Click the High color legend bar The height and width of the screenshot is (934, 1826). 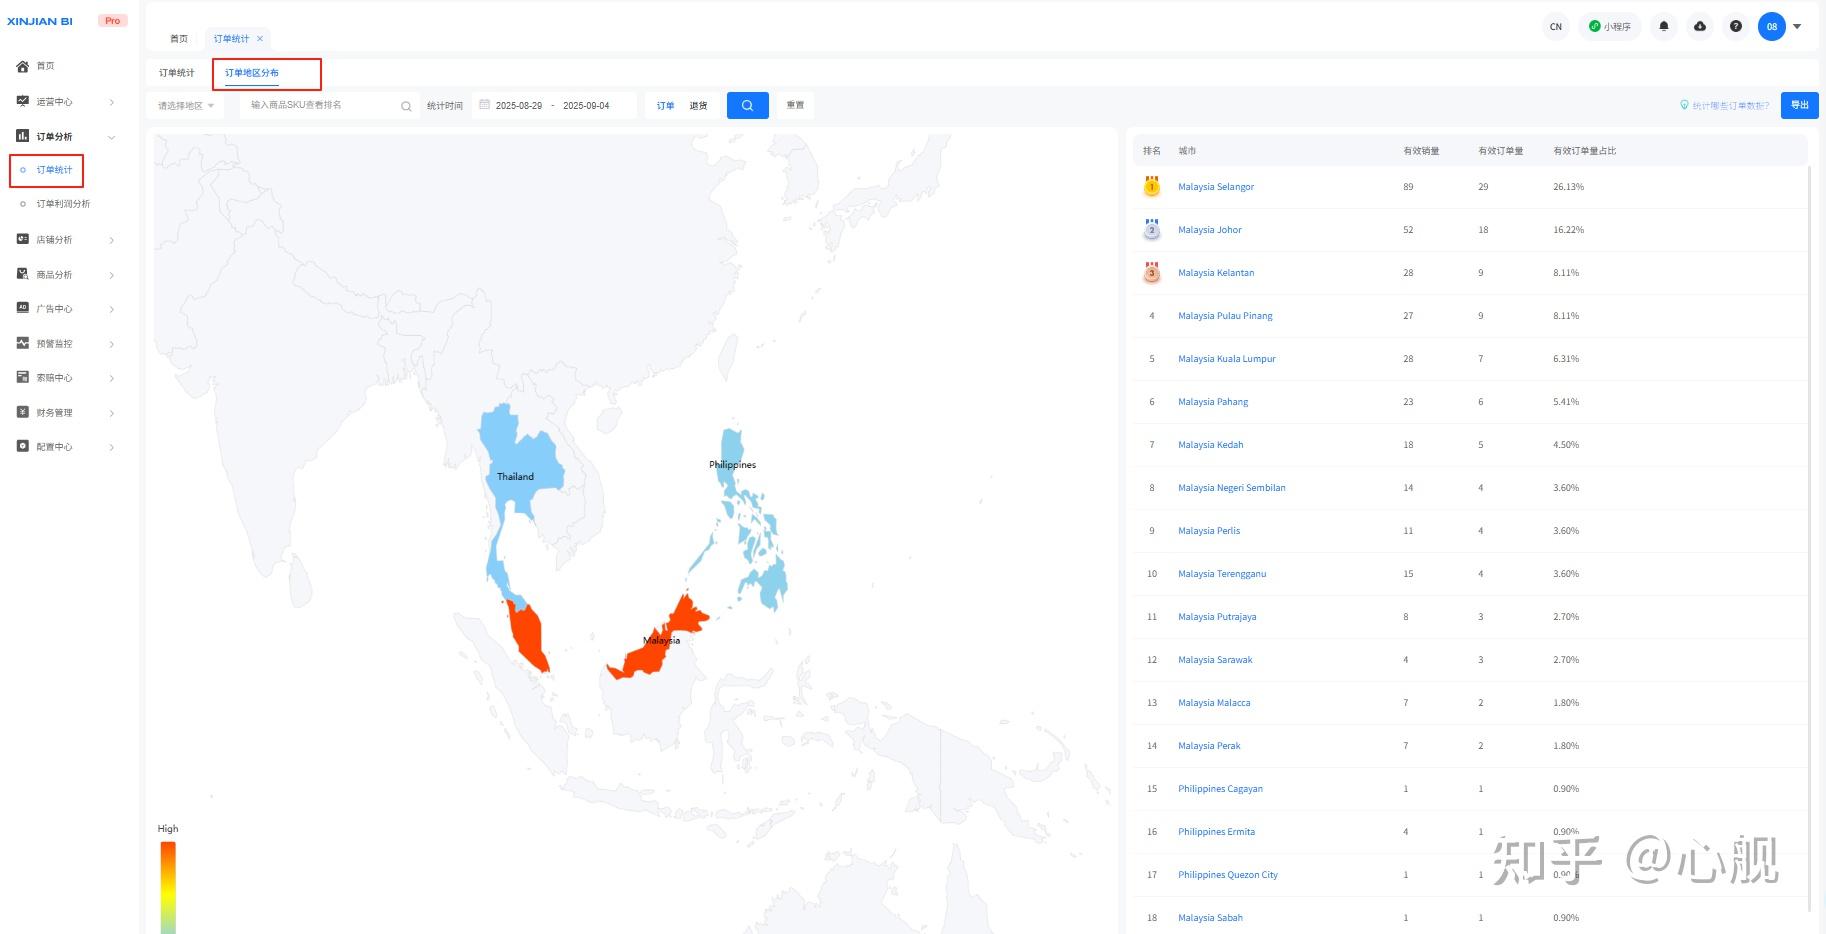coord(168,885)
